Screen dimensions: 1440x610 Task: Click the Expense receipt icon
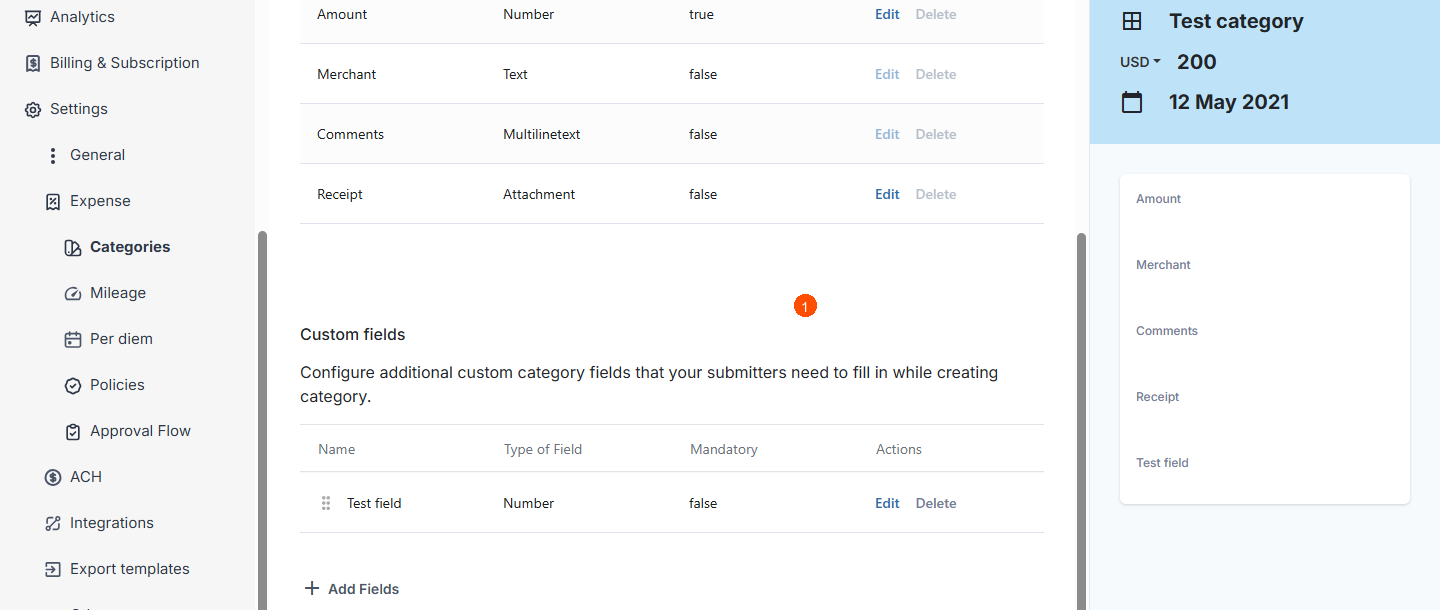point(53,201)
